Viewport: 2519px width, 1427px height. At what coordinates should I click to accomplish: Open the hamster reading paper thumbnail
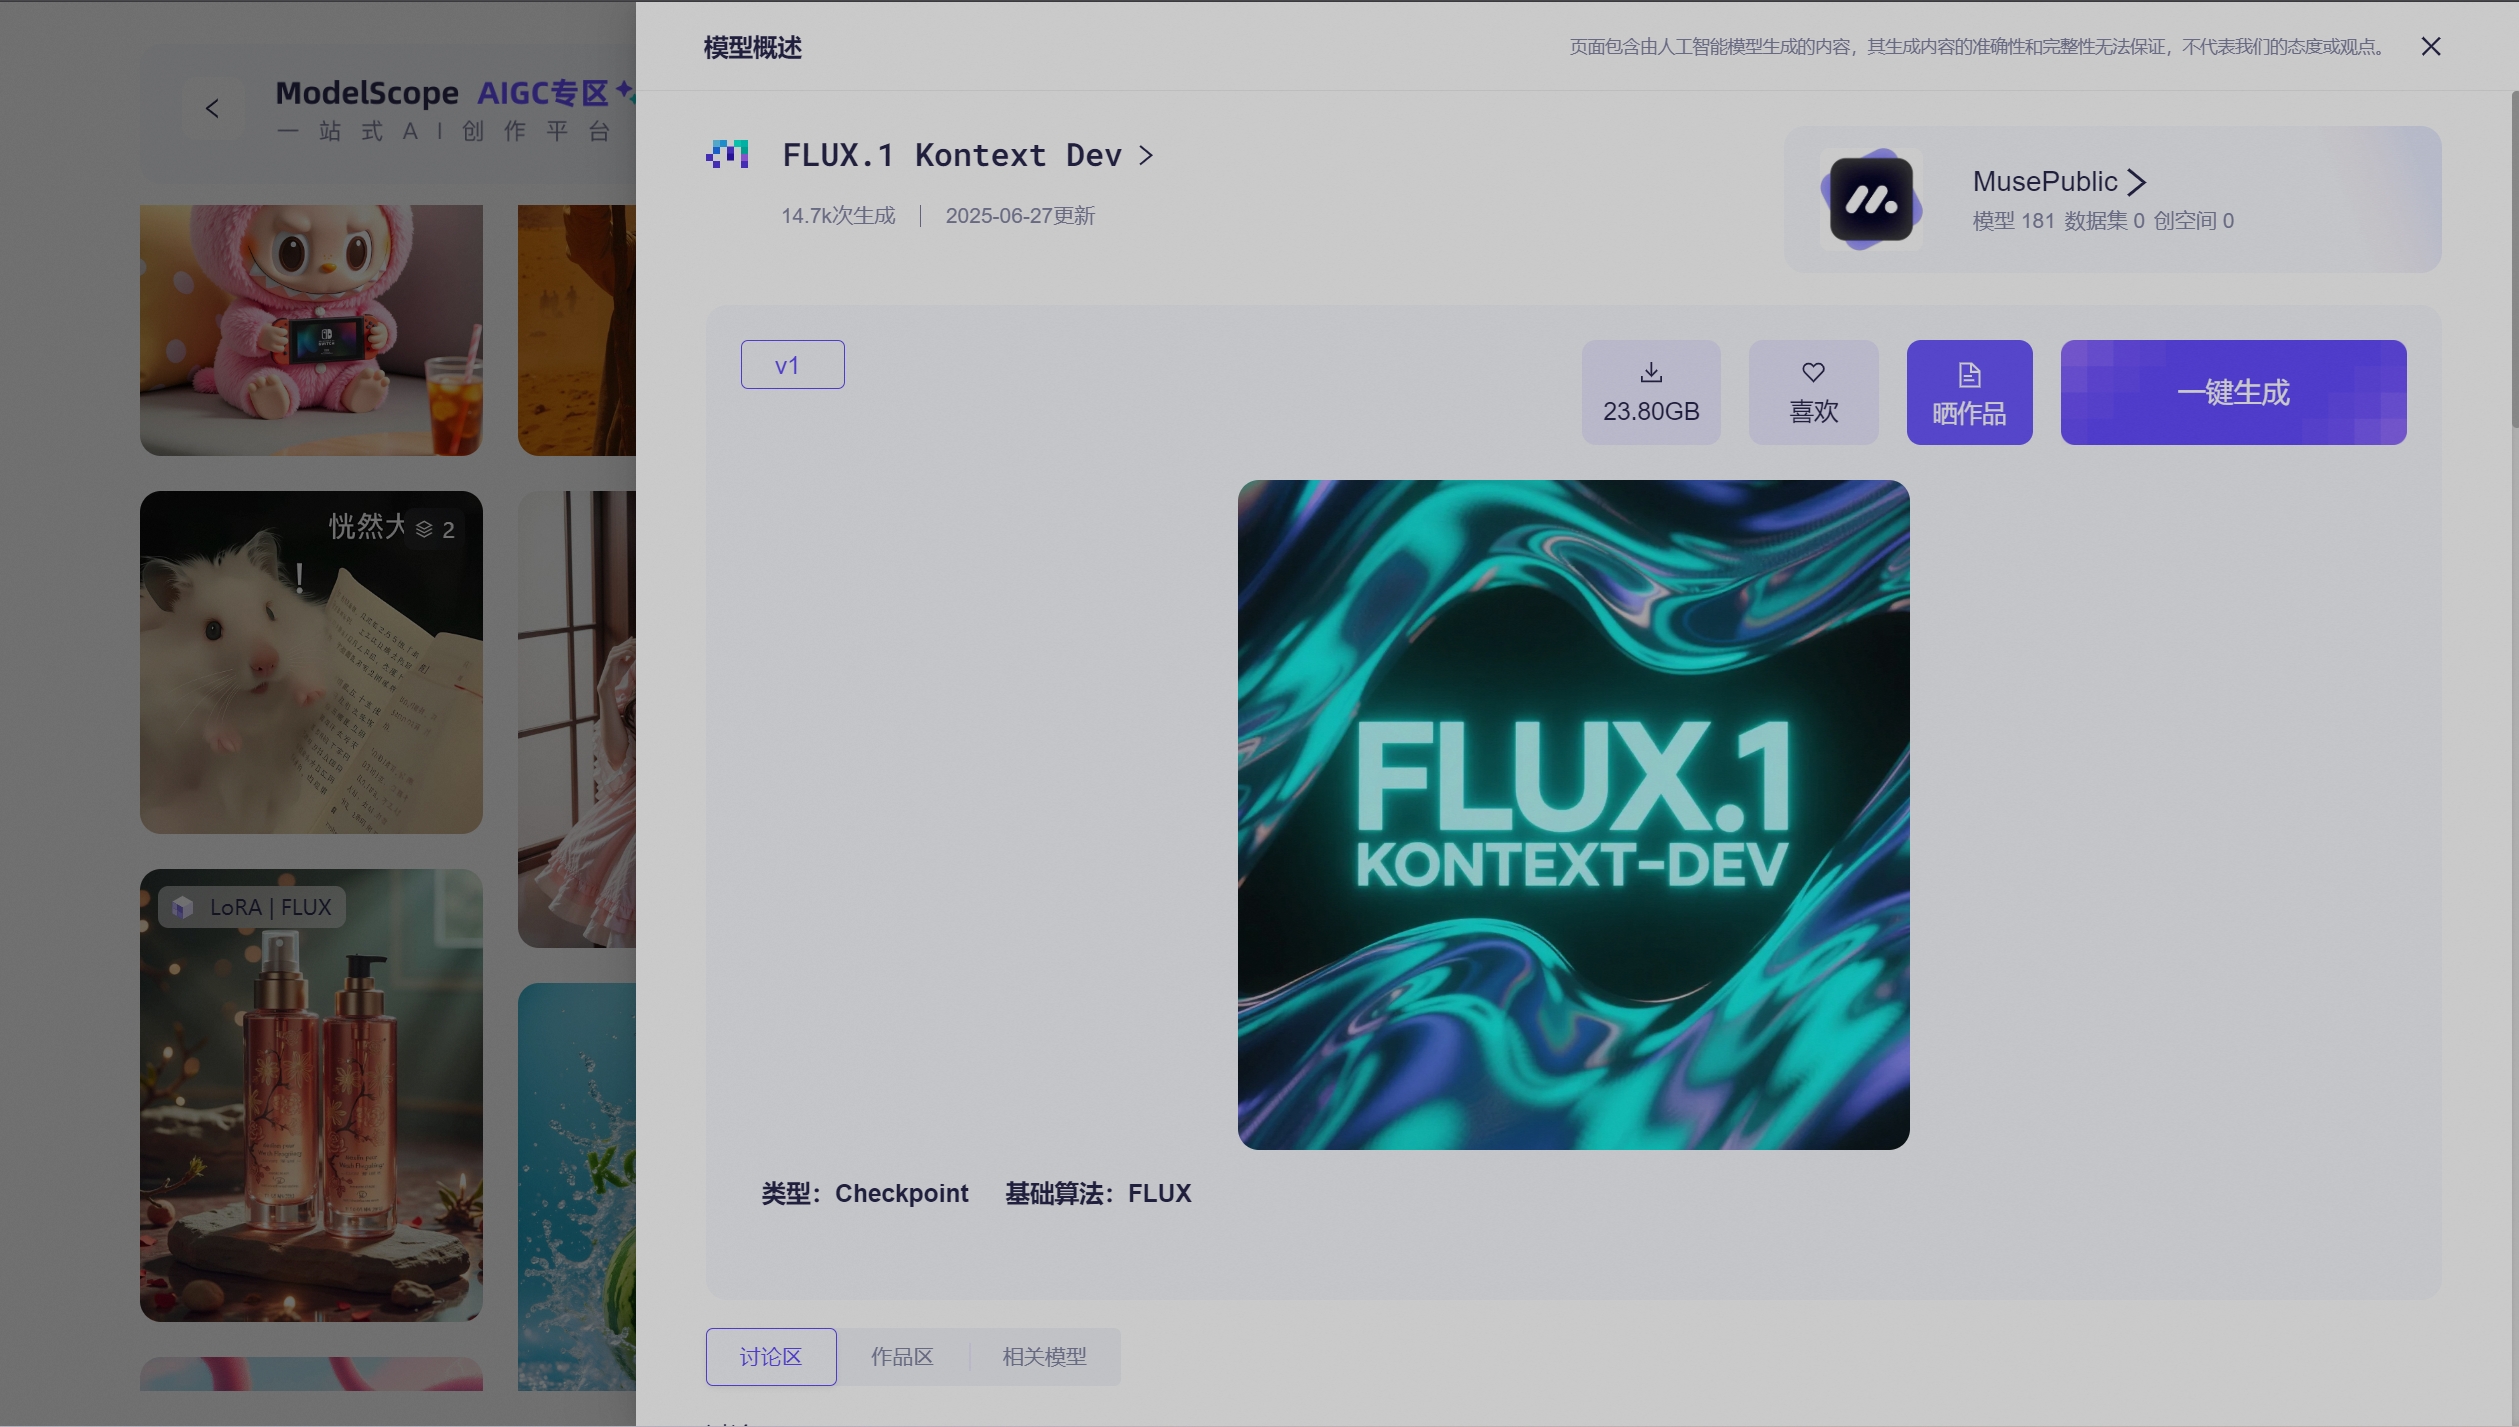(x=311, y=662)
